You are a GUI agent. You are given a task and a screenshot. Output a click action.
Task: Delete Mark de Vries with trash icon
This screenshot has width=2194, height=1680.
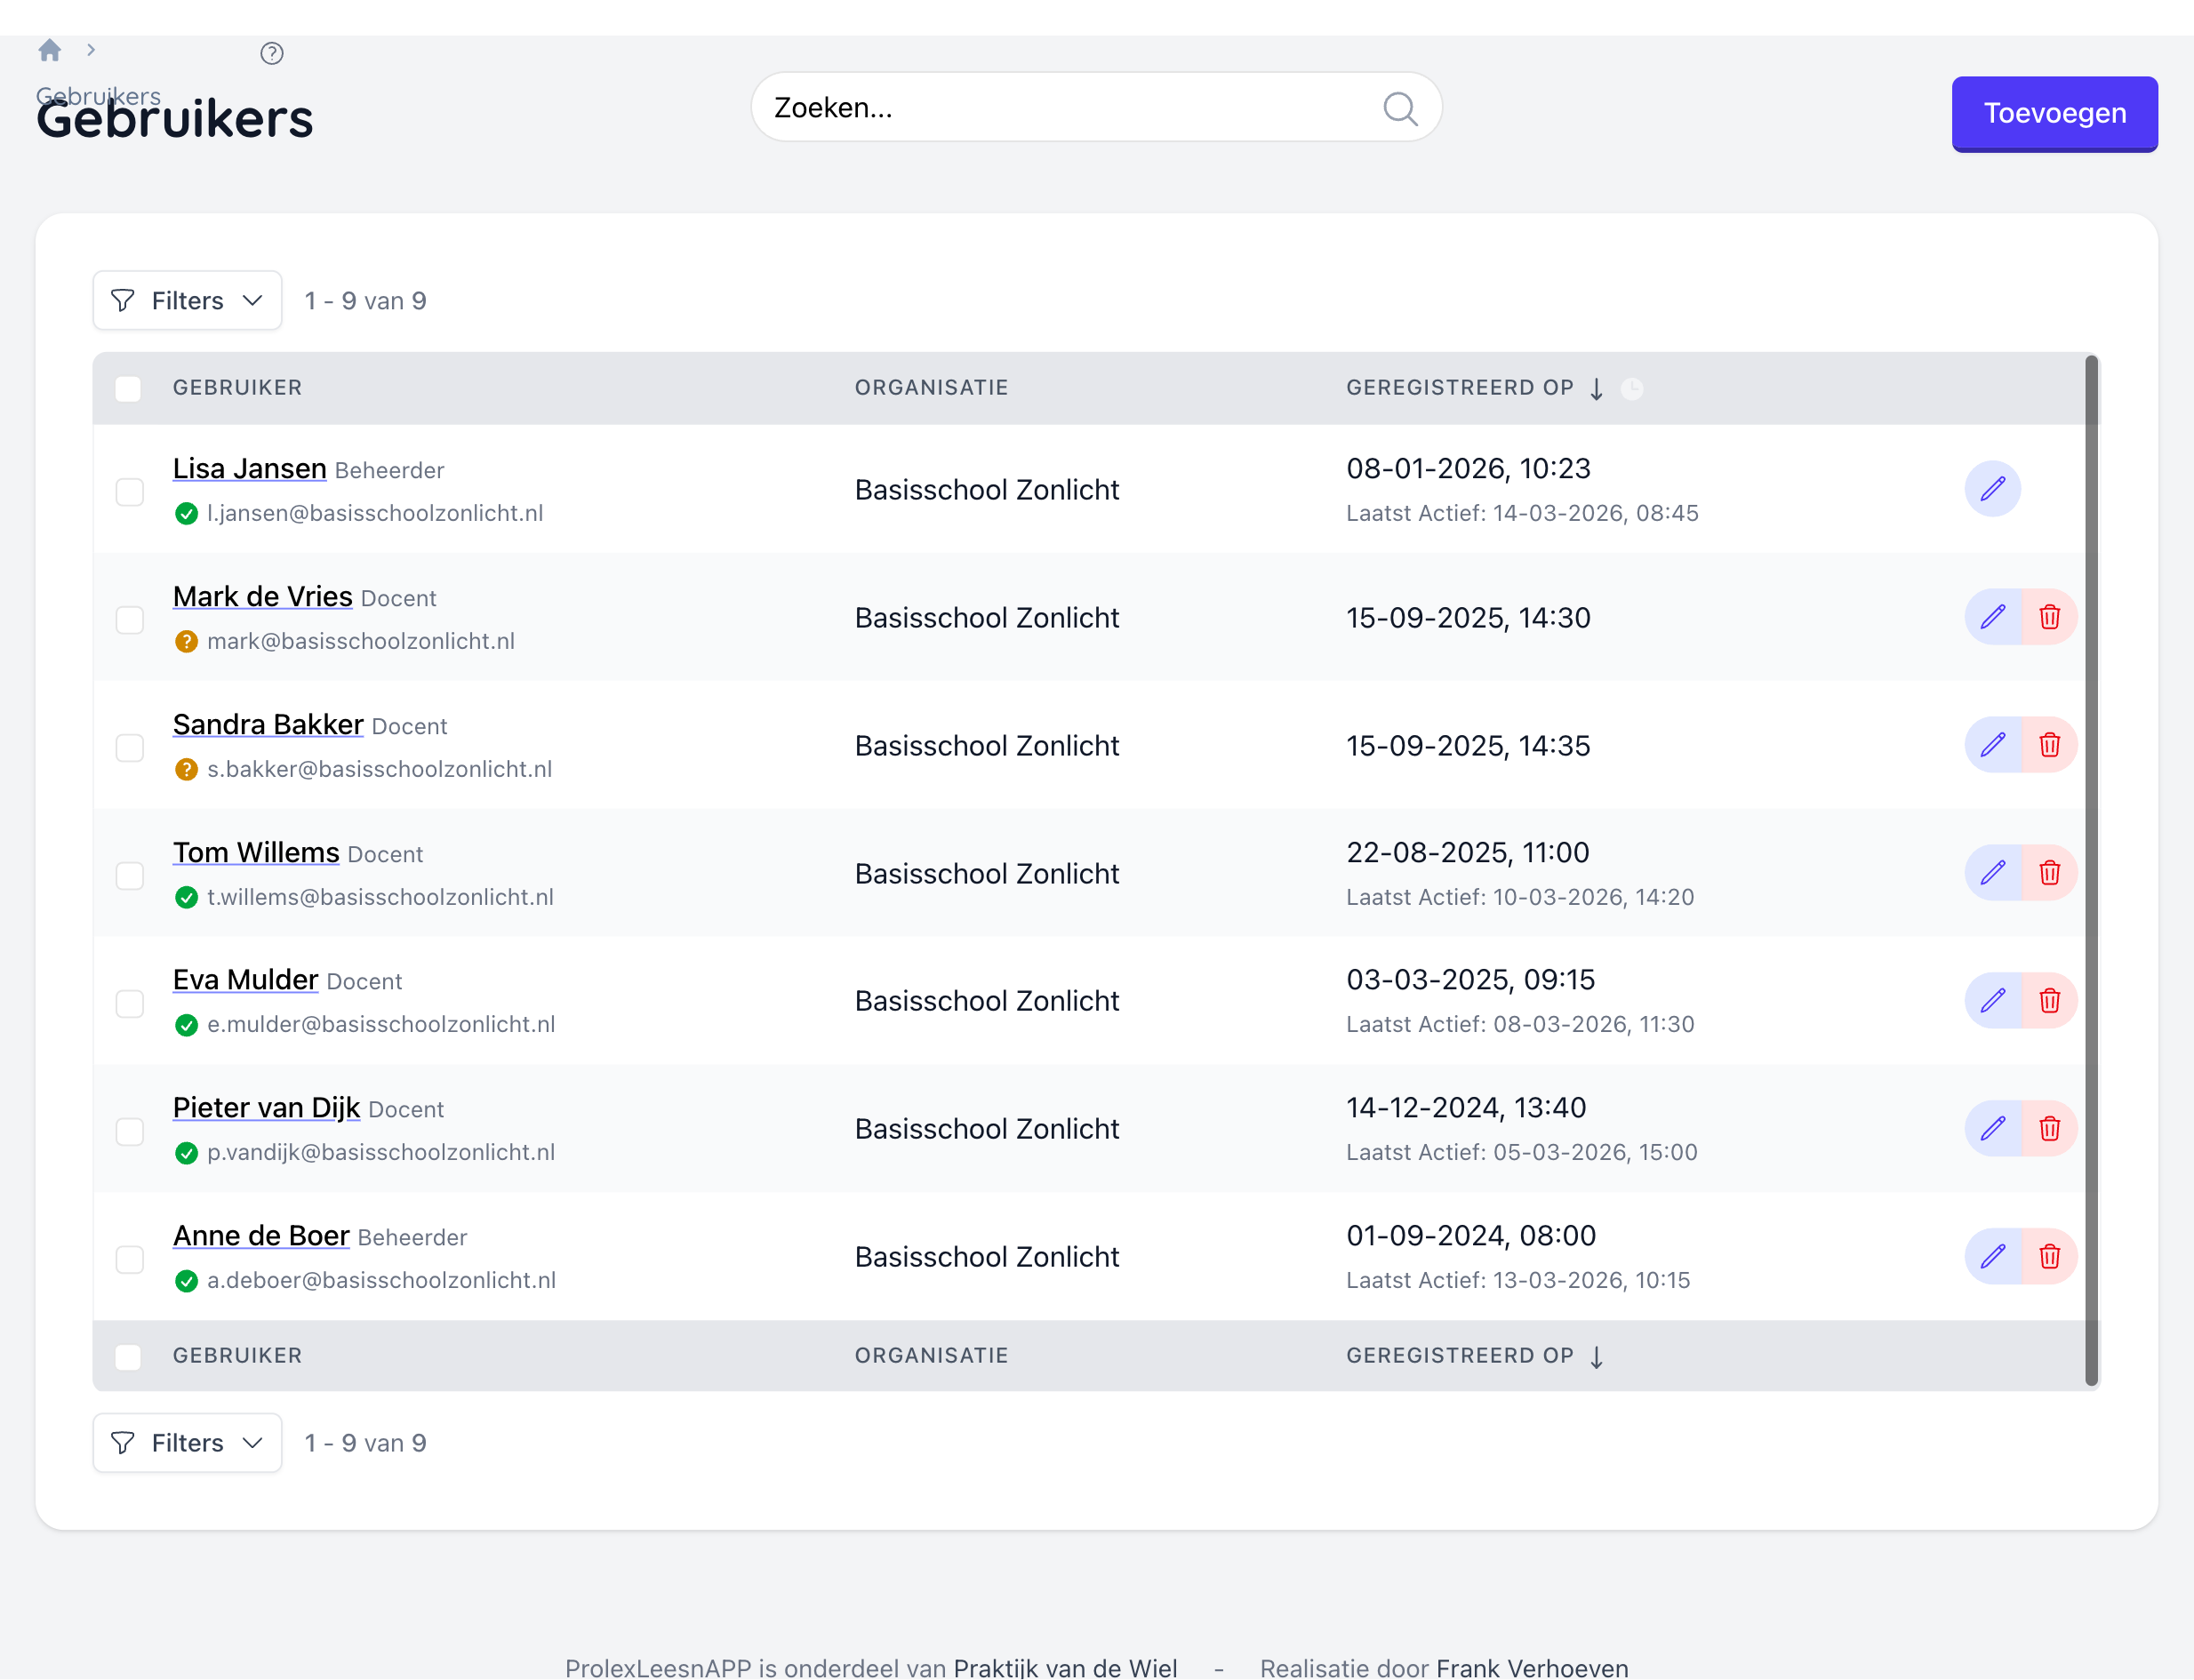coord(2049,617)
